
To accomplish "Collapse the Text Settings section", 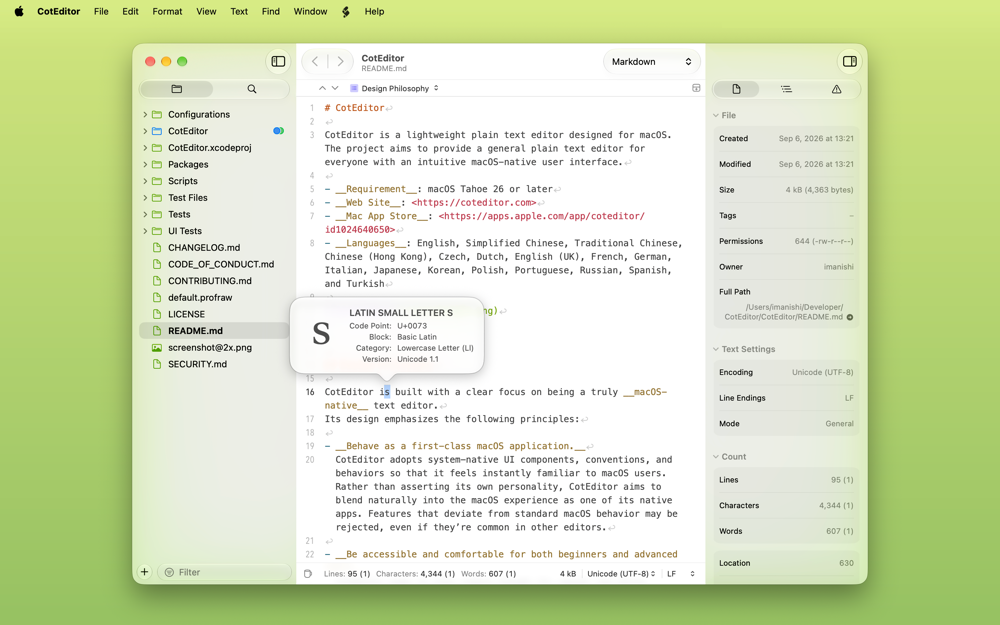I will 716,349.
